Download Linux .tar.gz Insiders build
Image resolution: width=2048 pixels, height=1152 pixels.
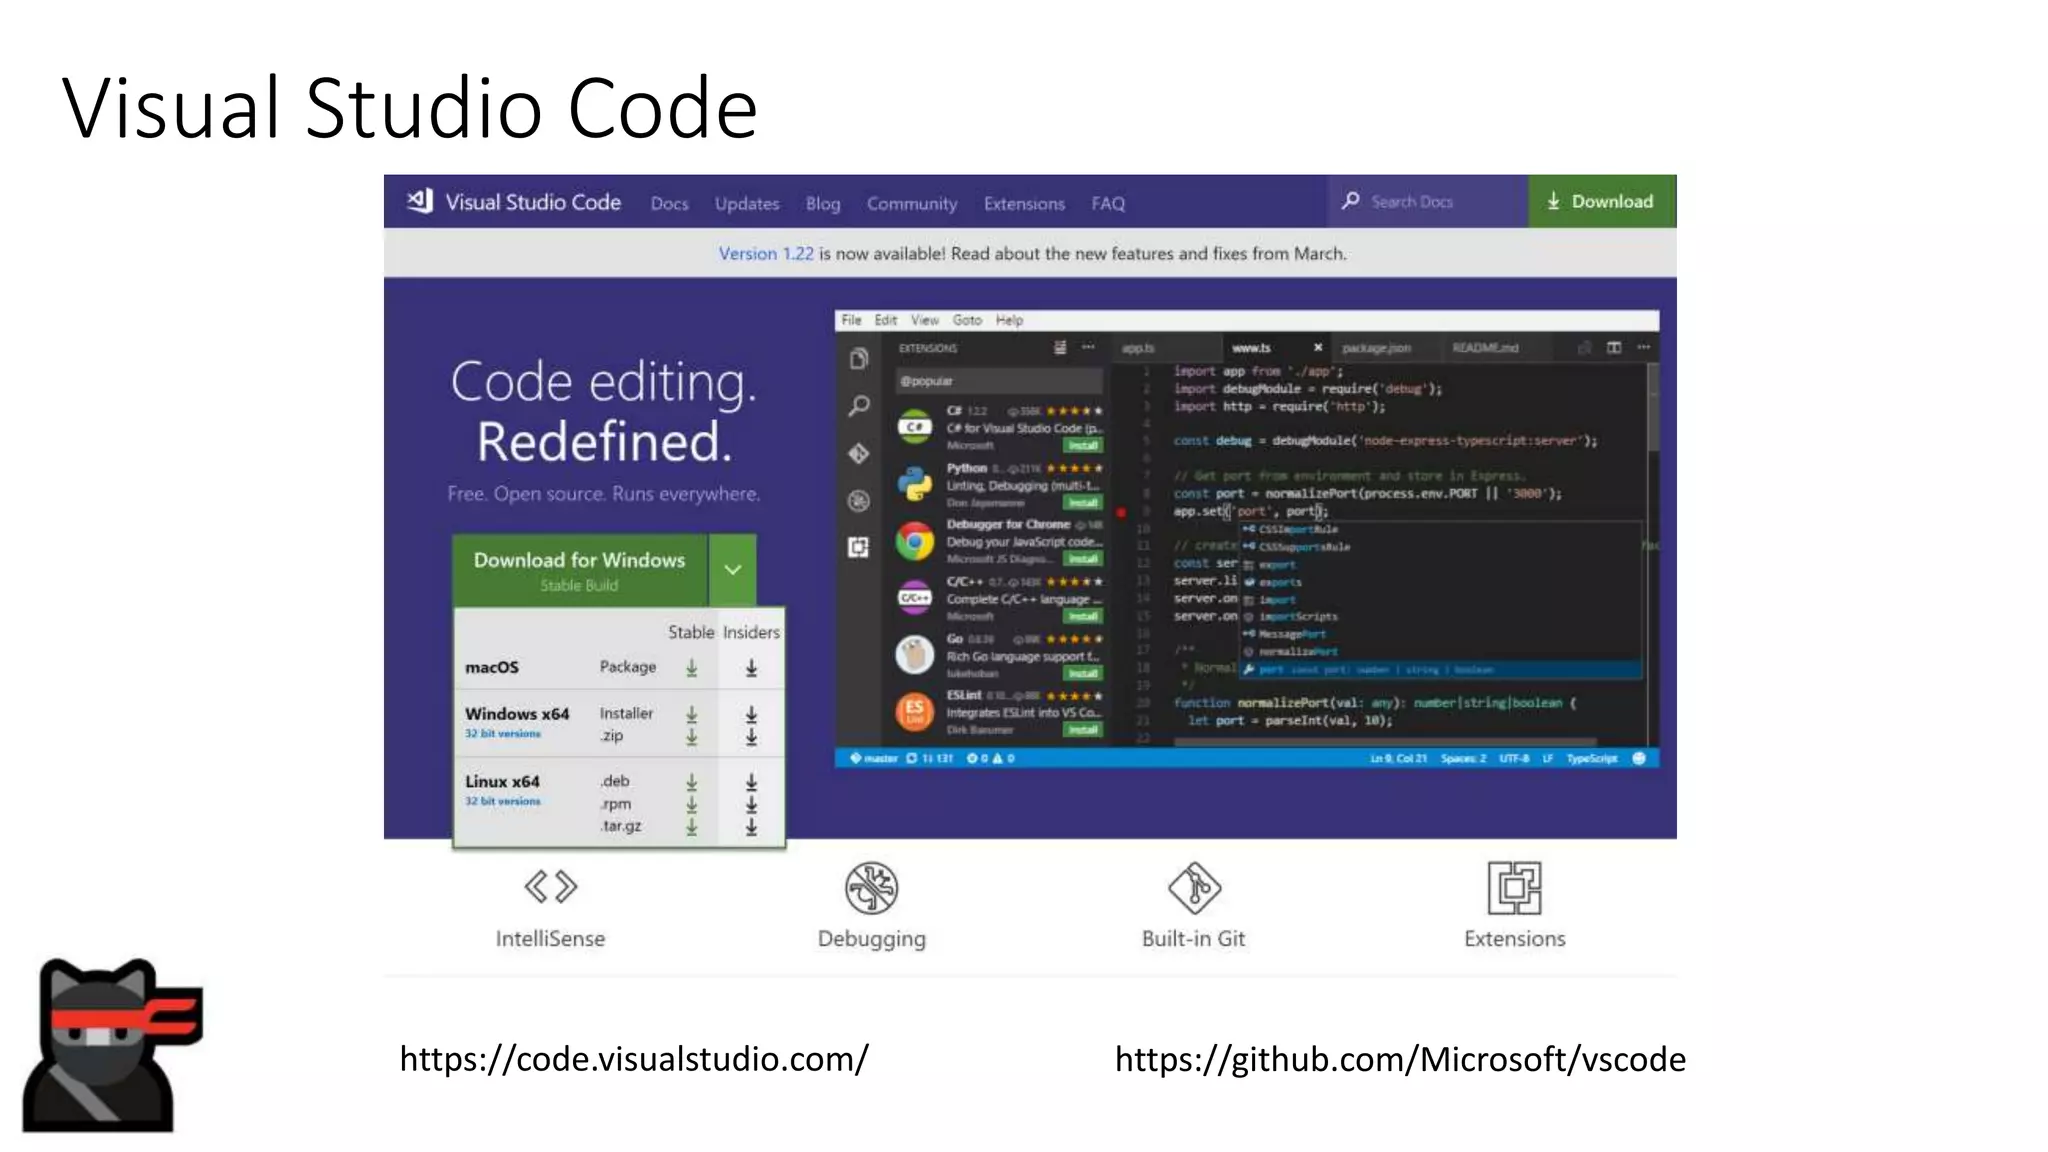pos(751,827)
